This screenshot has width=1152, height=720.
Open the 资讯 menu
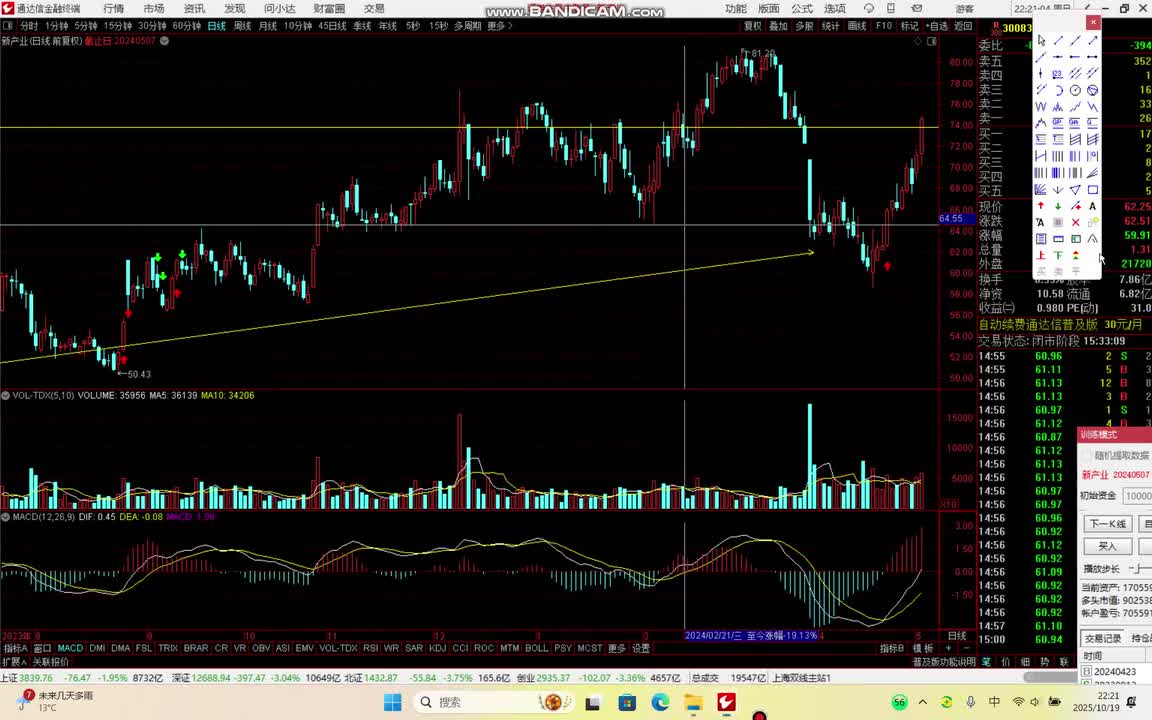(x=194, y=9)
